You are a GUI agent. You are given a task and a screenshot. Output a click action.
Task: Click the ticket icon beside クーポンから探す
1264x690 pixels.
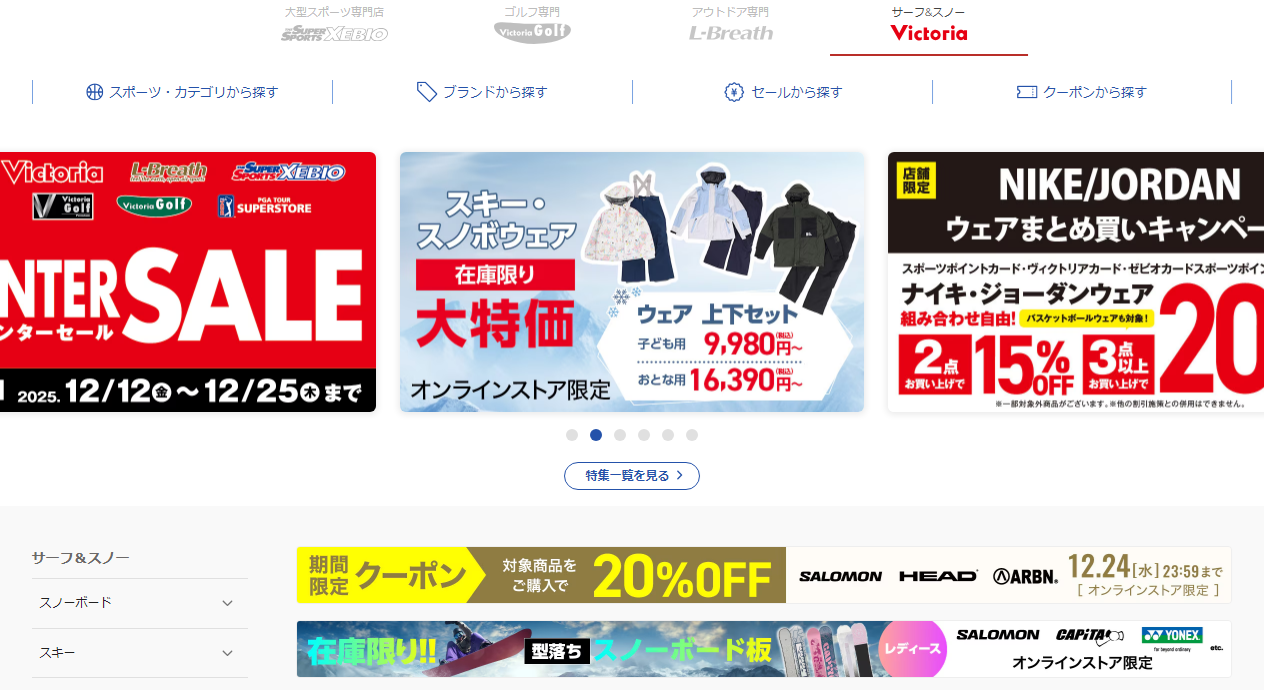coord(1026,92)
